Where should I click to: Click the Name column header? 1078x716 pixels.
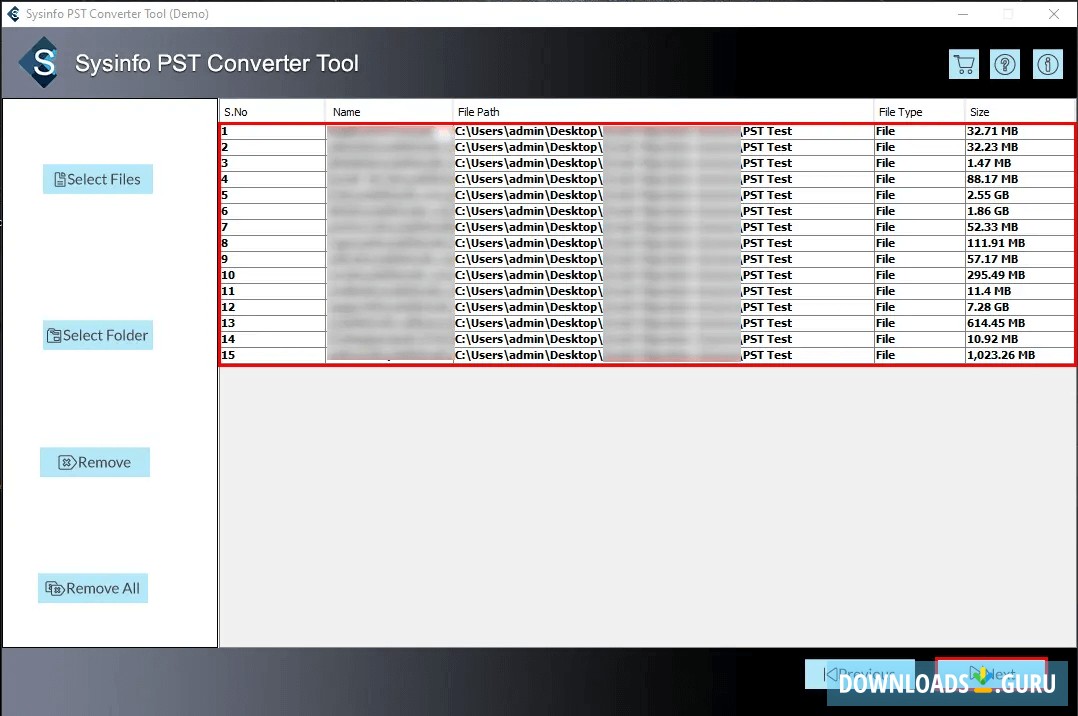click(345, 111)
